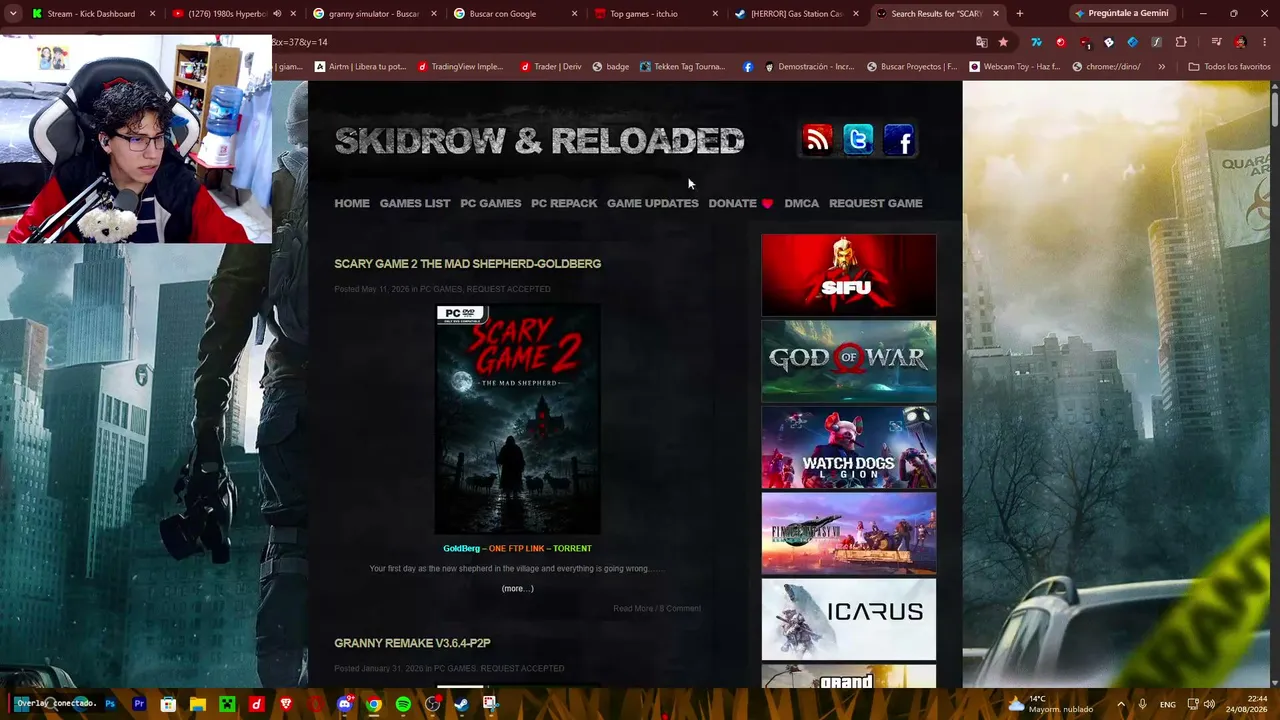
Task: Click the Google Translate icon in address bar
Action: pos(982,42)
